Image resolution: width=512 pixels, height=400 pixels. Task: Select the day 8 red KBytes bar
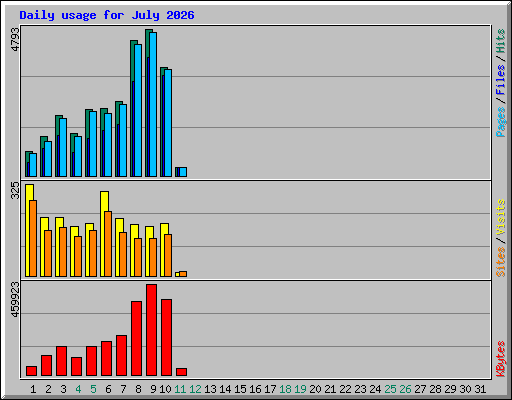point(136,339)
